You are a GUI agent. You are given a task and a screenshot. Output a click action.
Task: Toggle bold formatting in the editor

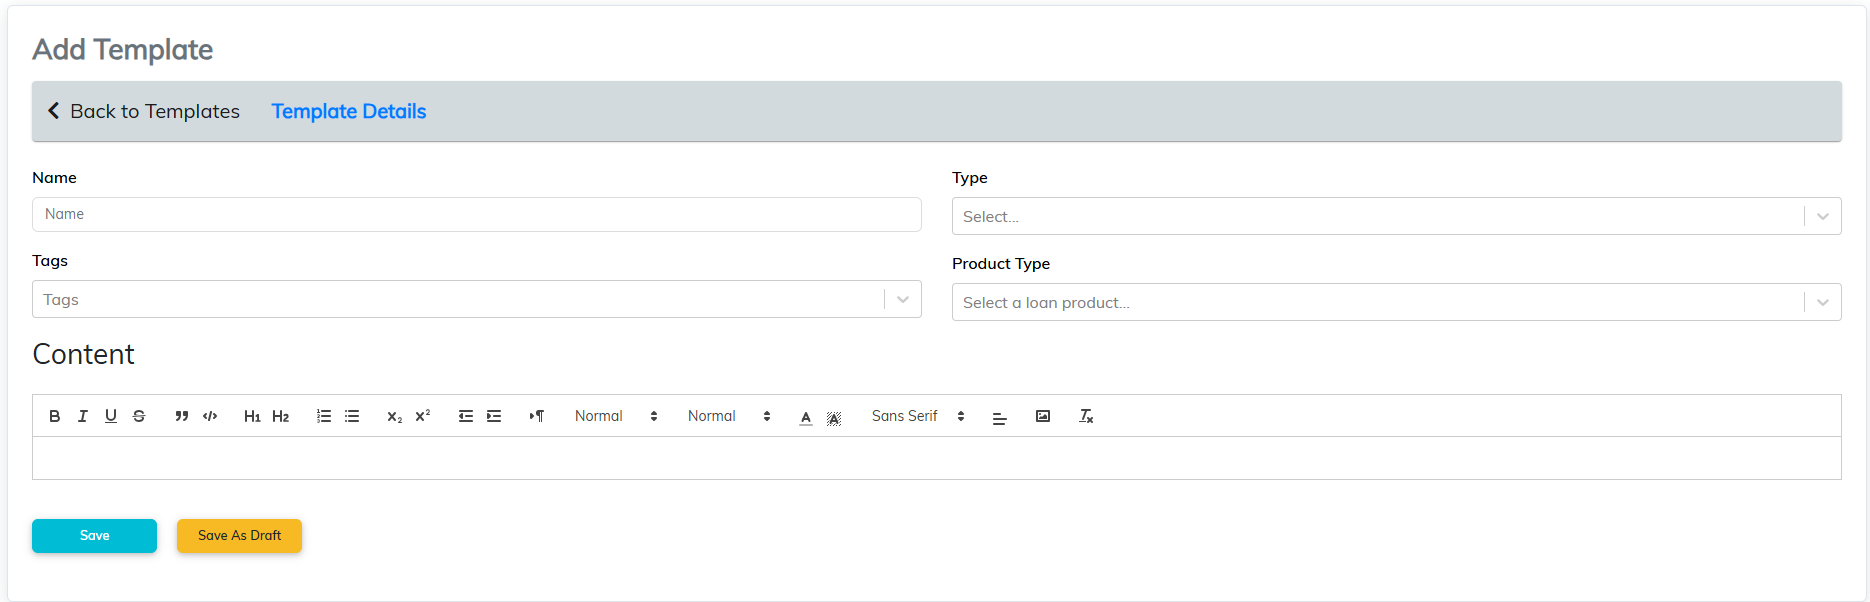click(x=55, y=416)
